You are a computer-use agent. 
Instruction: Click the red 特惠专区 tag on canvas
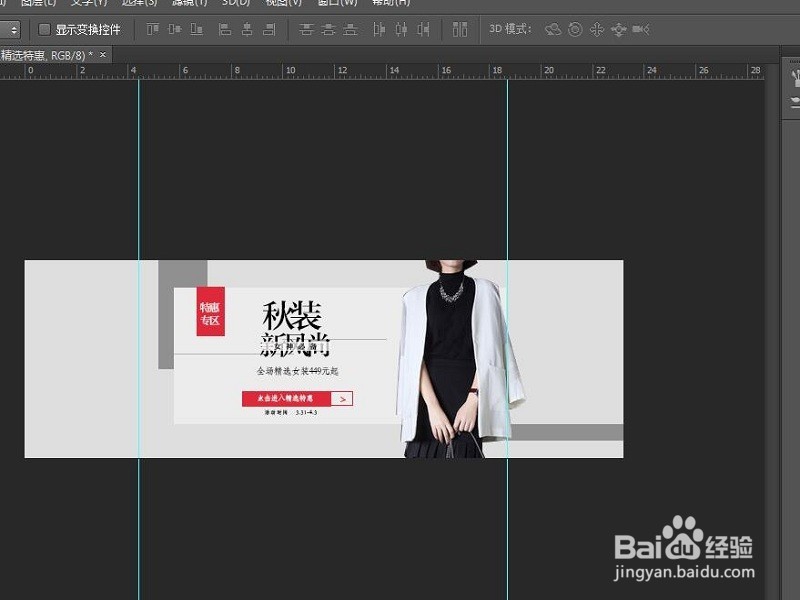point(211,311)
